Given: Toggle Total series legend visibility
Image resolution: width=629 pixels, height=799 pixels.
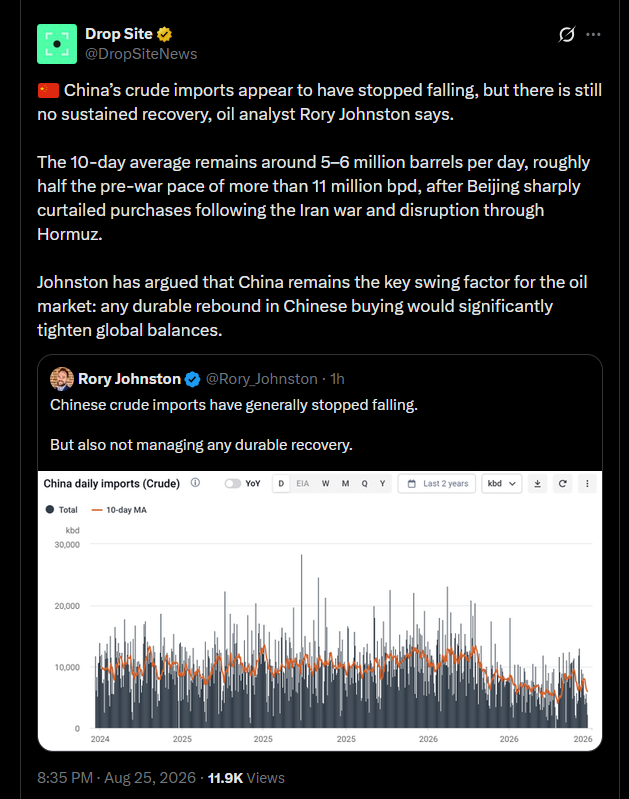Looking at the screenshot, I should tap(62, 510).
